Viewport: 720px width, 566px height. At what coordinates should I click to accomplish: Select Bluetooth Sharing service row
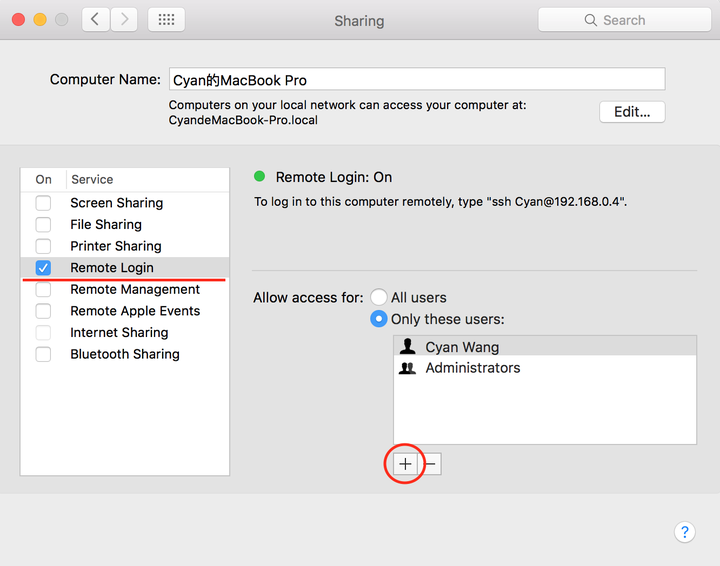pos(125,354)
